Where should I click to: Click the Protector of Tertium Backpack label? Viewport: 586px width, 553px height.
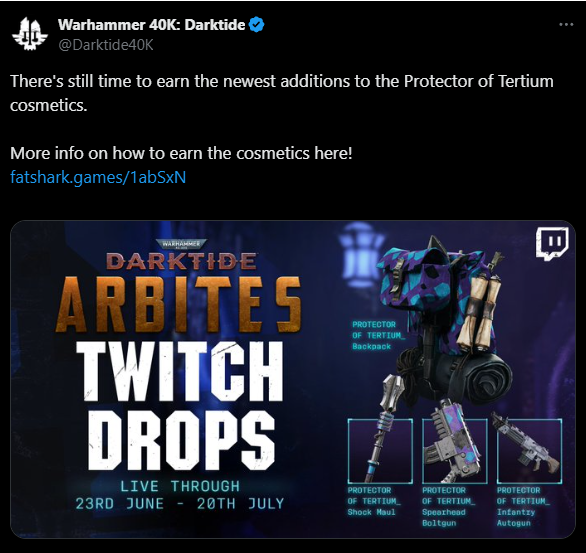(378, 335)
